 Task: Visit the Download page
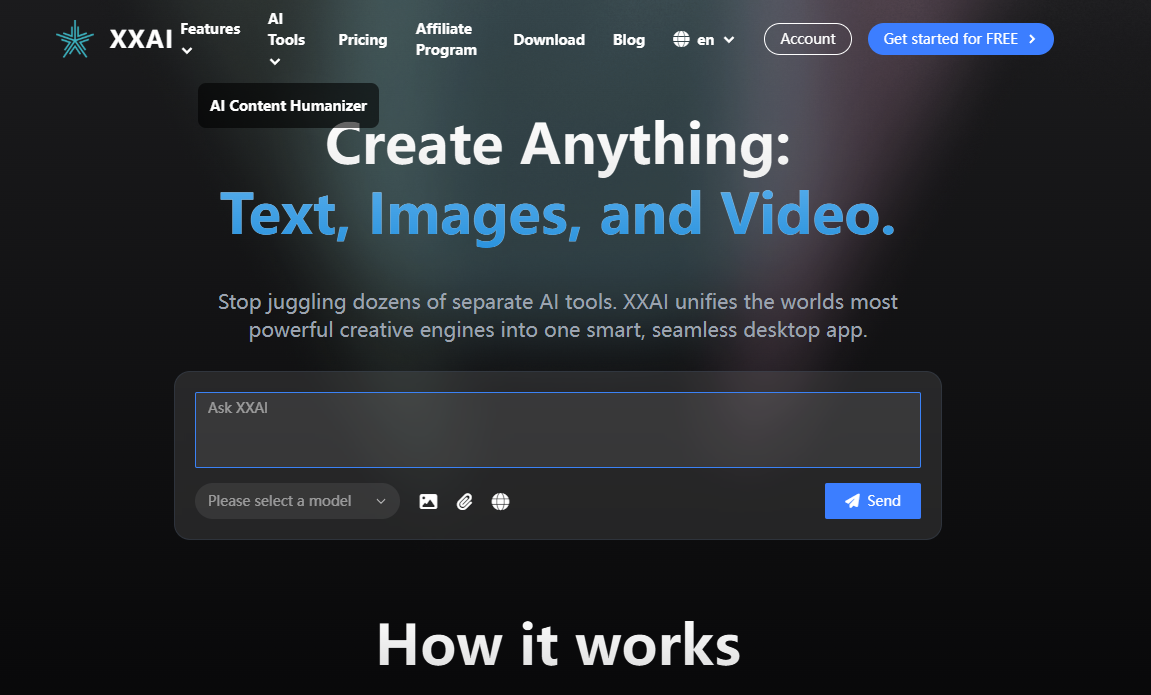pyautogui.click(x=548, y=39)
